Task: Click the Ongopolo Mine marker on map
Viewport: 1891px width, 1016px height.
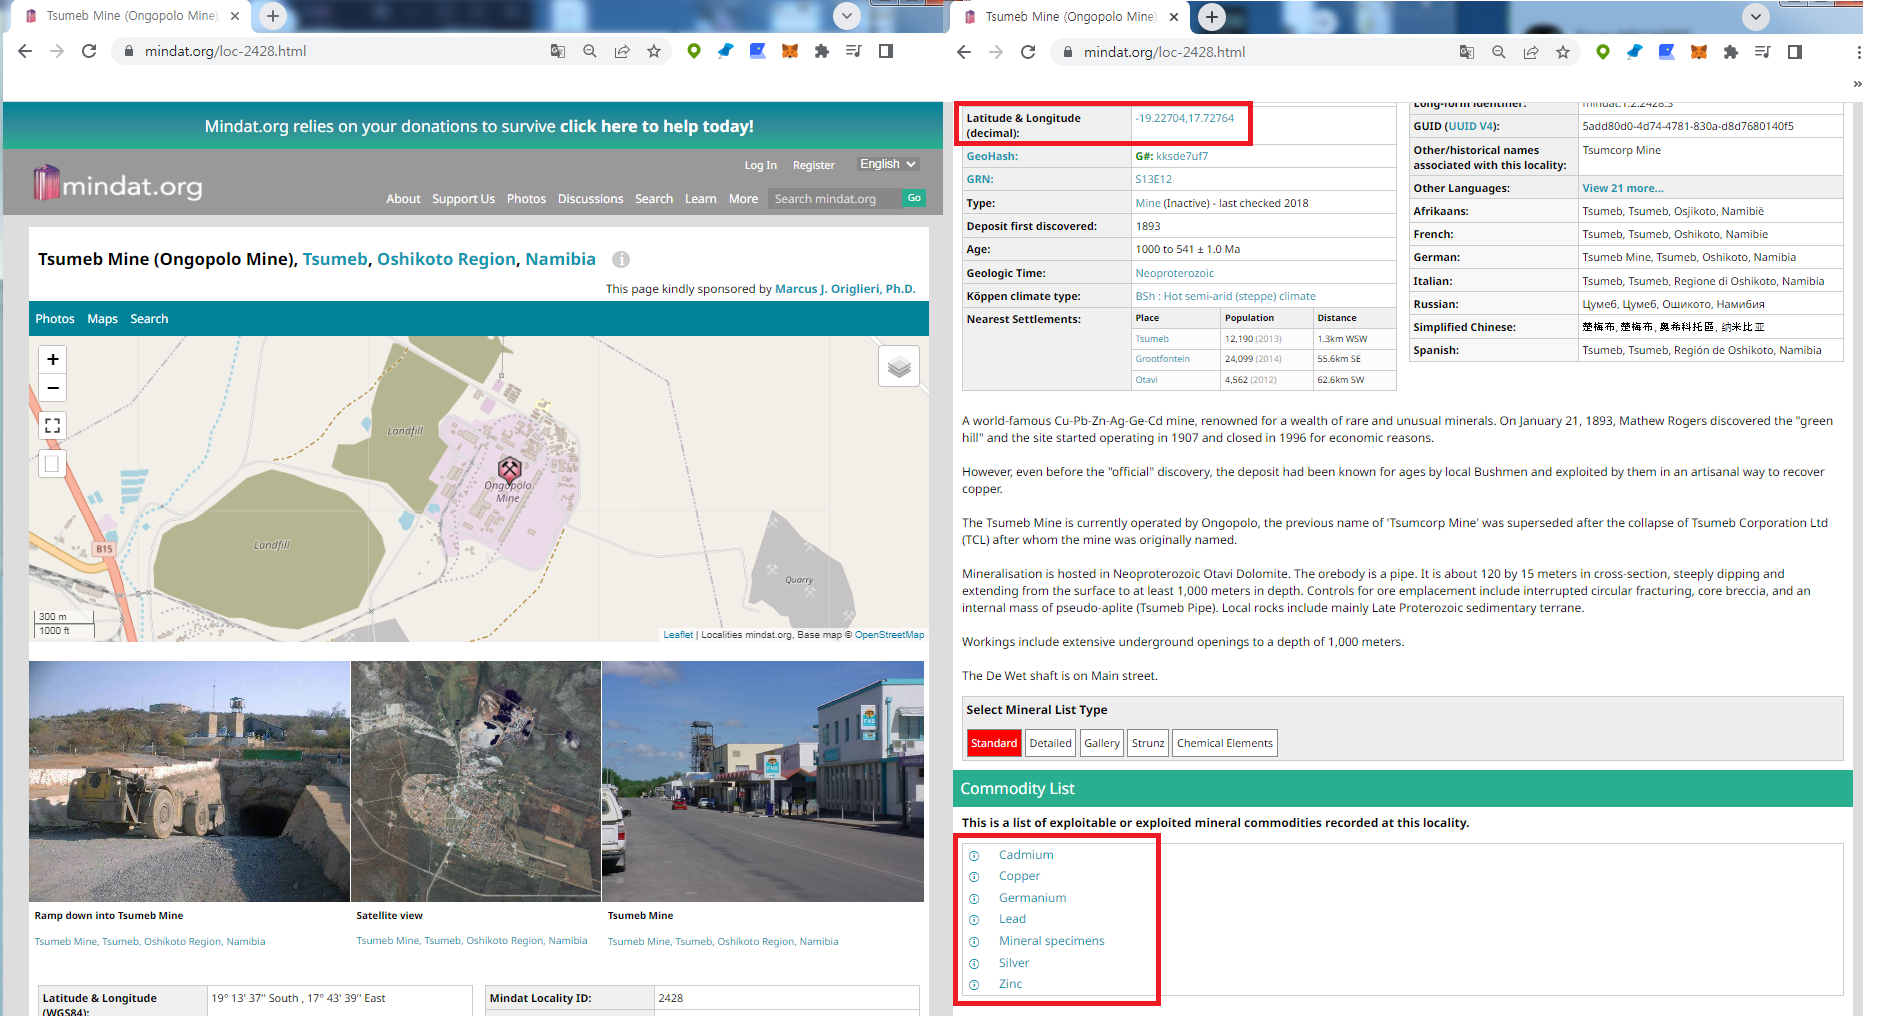Action: [510, 468]
